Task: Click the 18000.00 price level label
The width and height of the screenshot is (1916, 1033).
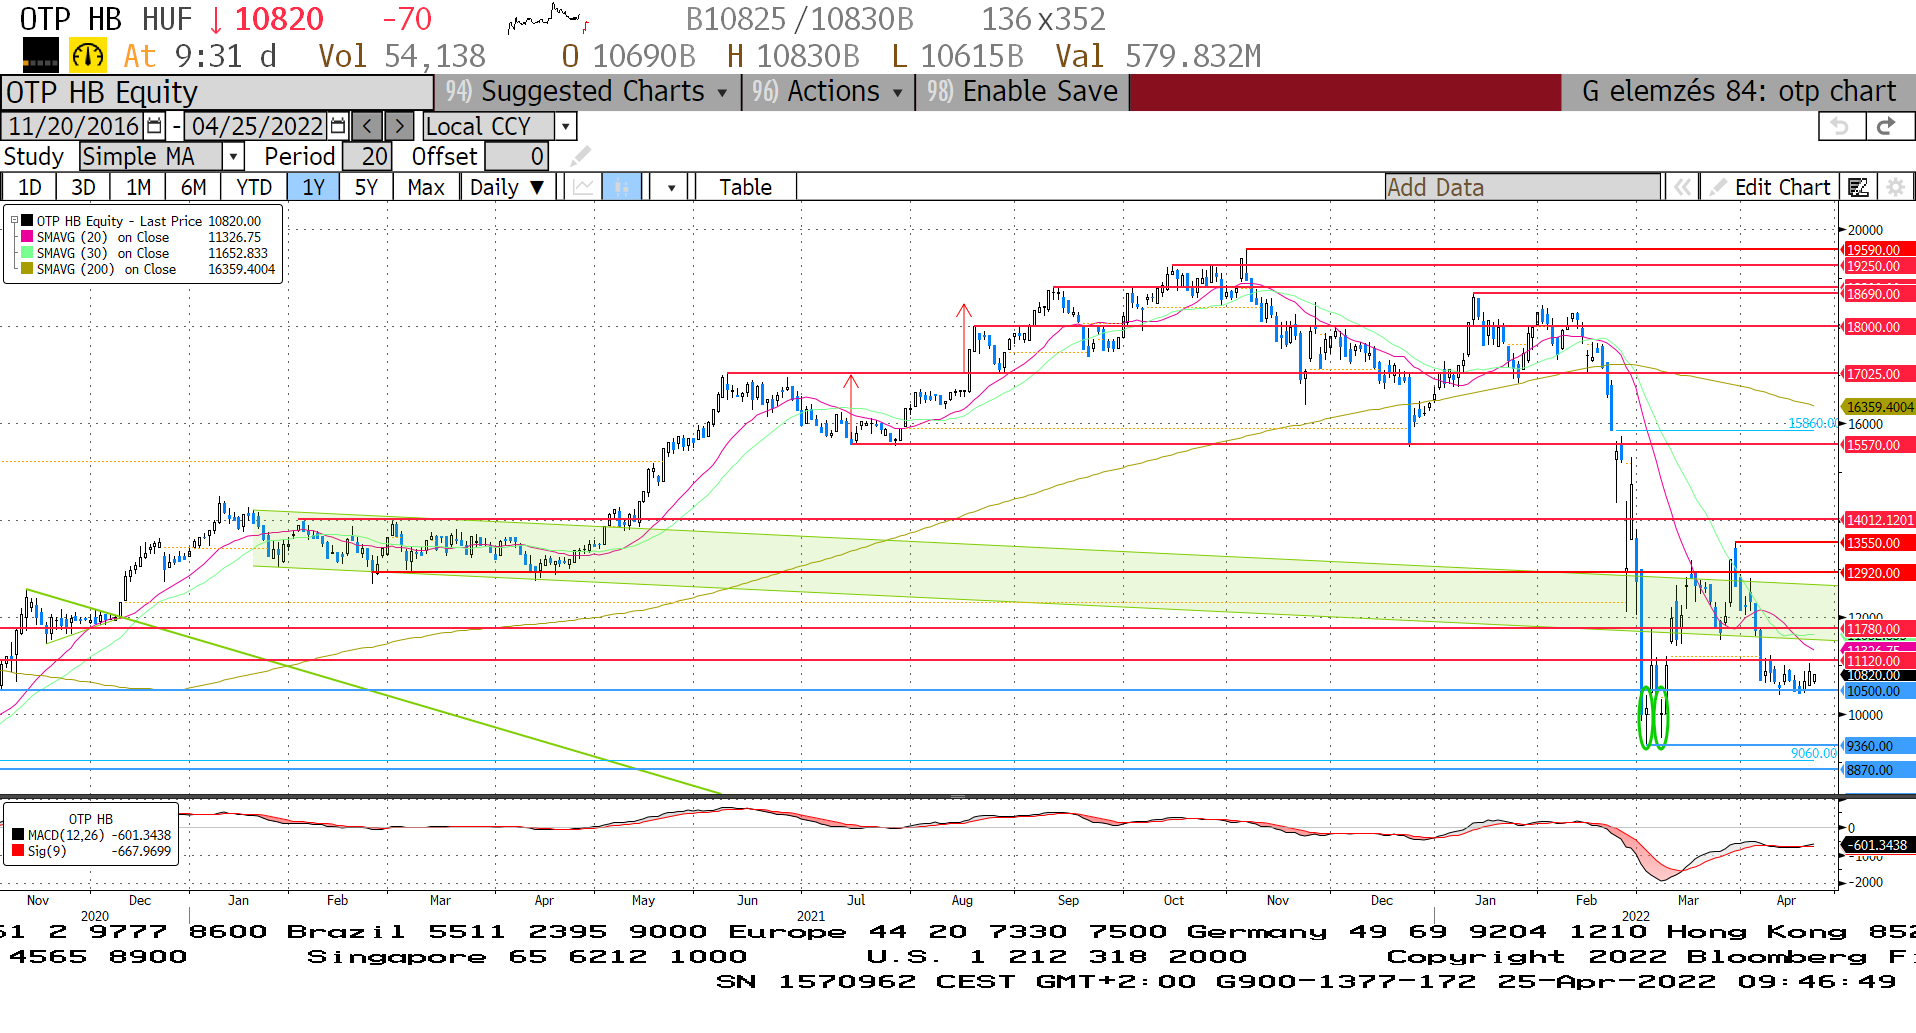Action: 1878,327
